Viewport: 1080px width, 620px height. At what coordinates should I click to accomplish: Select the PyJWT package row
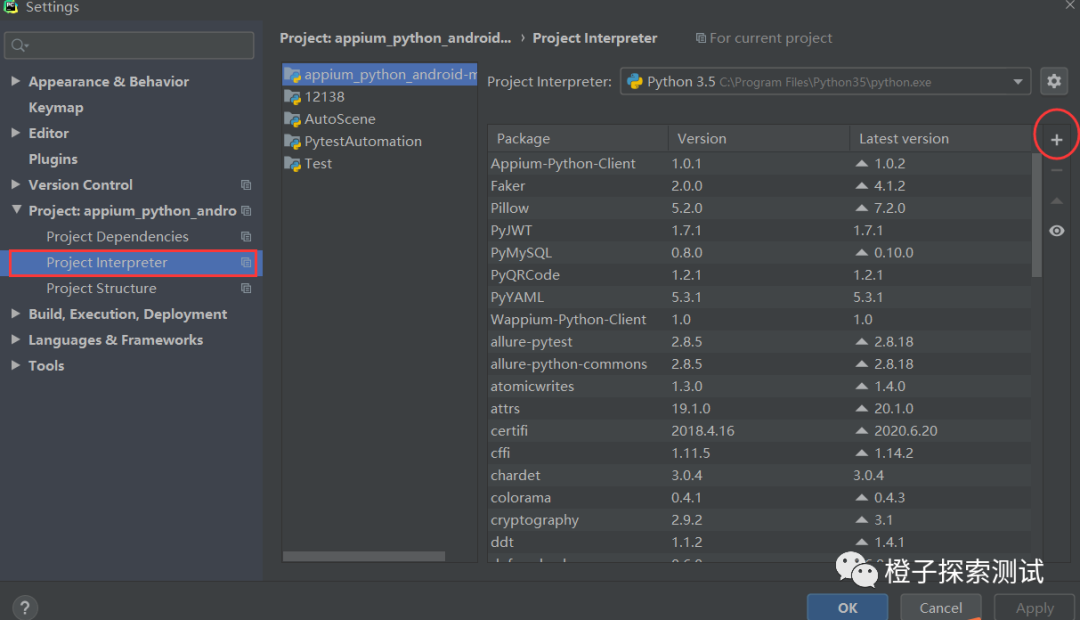[759, 230]
